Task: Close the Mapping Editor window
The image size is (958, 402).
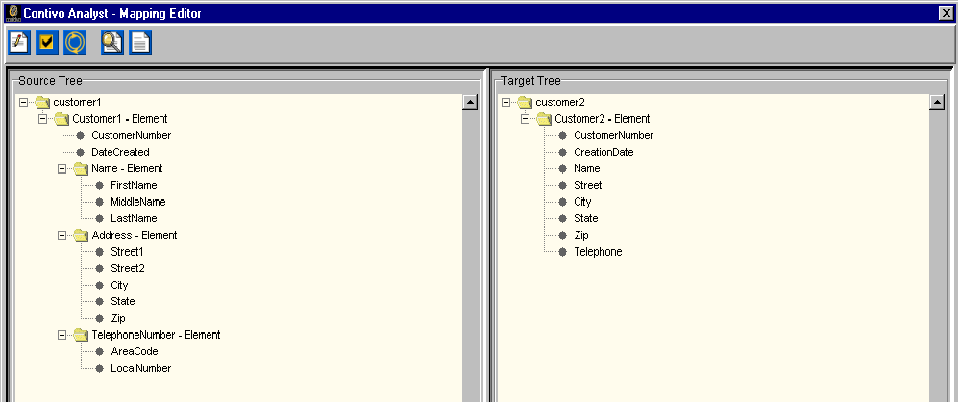Action: tap(945, 13)
